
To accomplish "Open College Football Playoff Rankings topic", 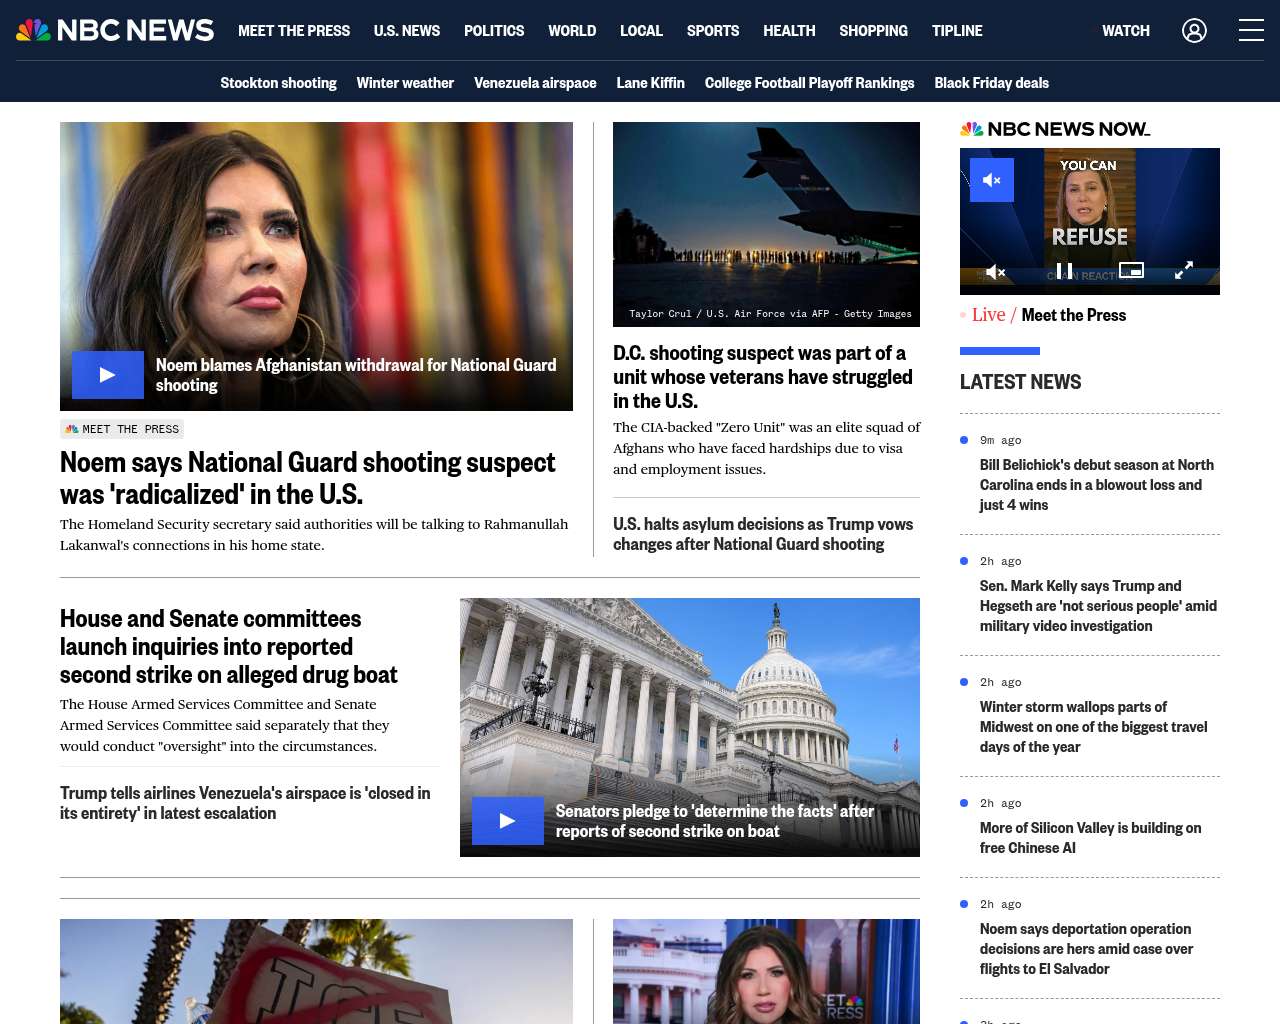I will point(809,83).
